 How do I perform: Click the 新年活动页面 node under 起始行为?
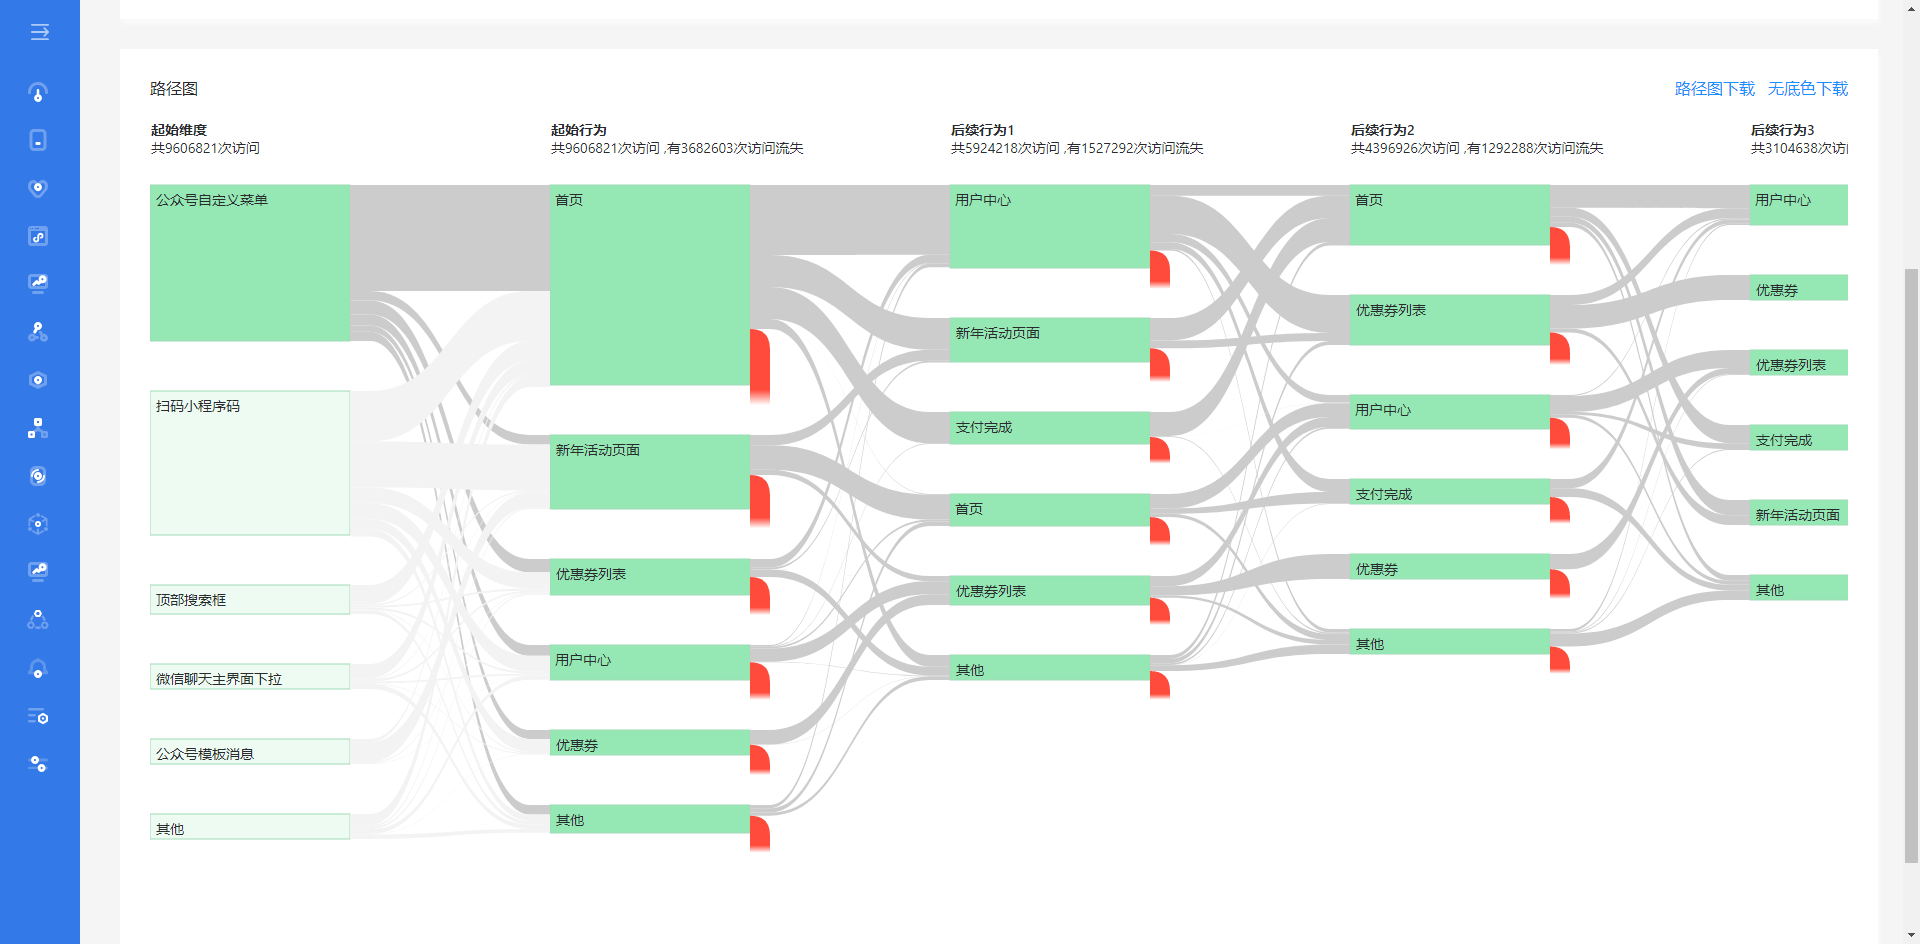(x=649, y=471)
